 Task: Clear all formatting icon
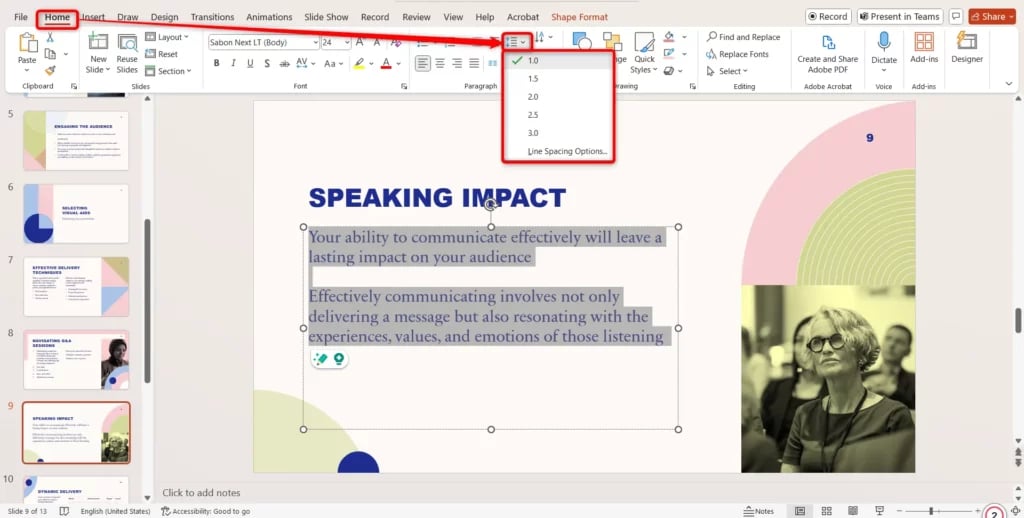396,42
